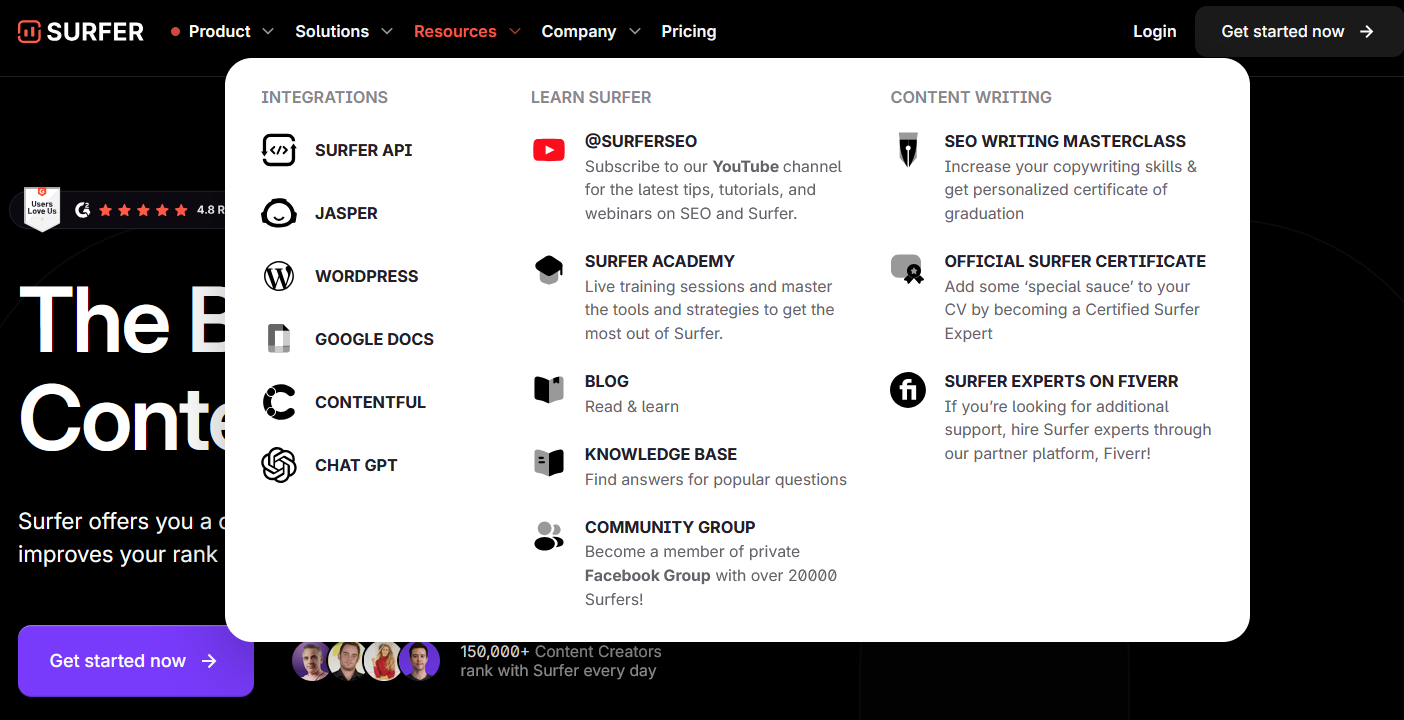Open the SURFER API integration link
Viewport: 1404px width, 720px height.
pos(364,150)
